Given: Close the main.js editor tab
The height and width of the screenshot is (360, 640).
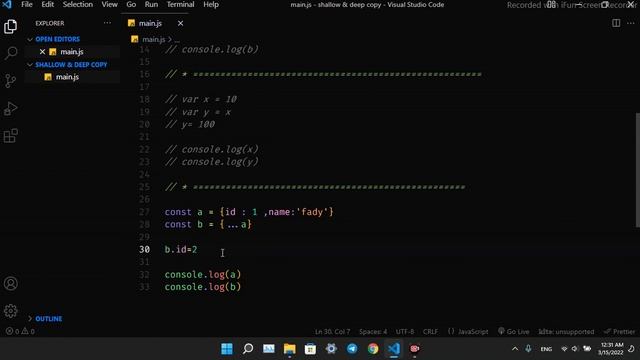Looking at the screenshot, I should pyautogui.click(x=180, y=23).
